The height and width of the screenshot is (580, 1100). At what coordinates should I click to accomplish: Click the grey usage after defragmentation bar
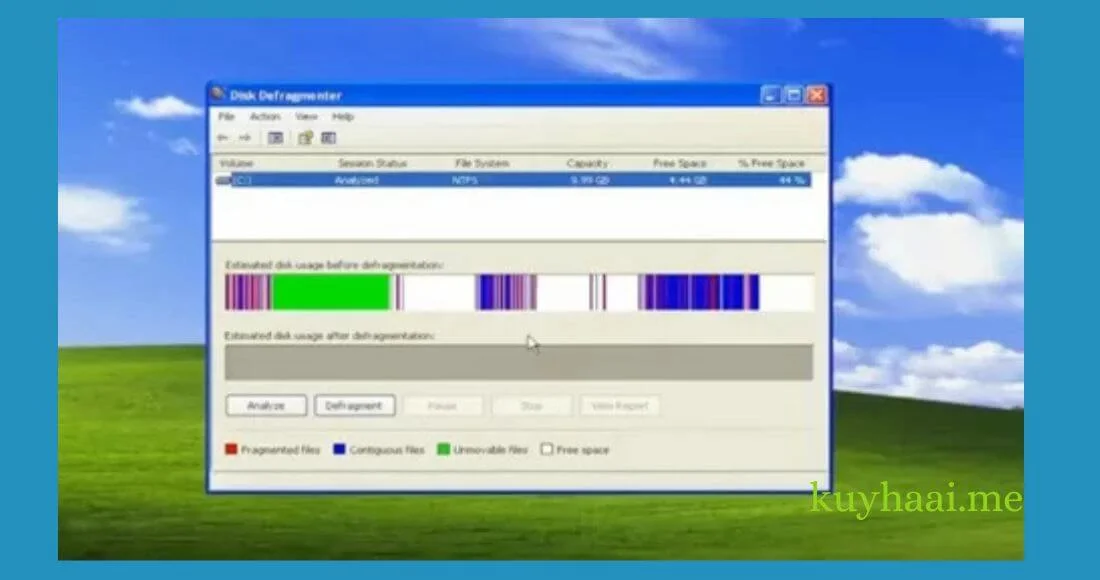click(519, 362)
